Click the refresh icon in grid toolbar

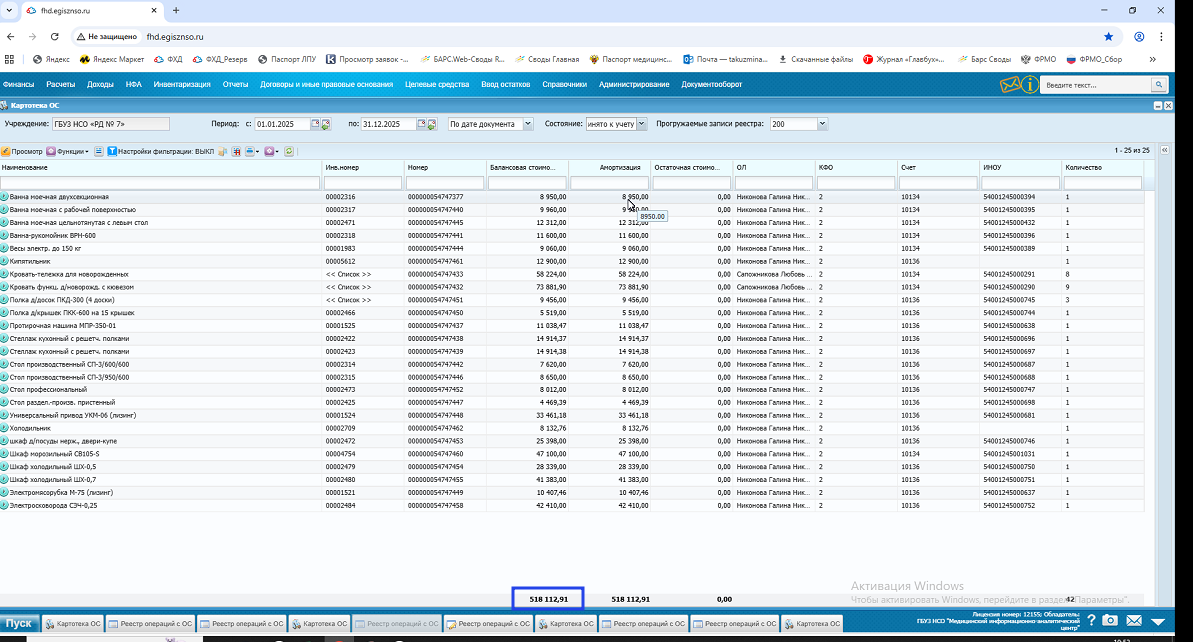click(289, 151)
